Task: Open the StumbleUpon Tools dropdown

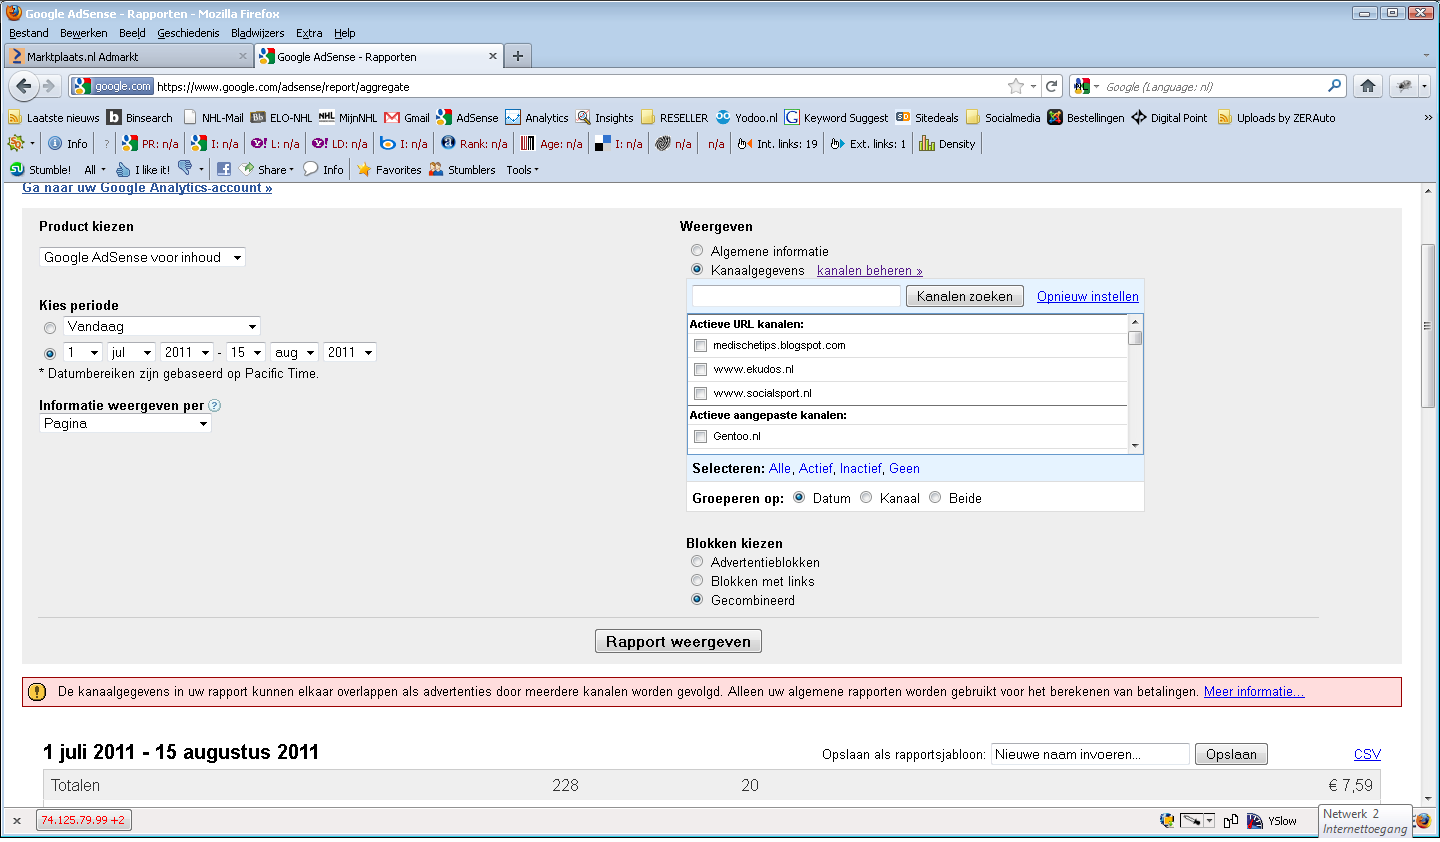Action: click(522, 170)
